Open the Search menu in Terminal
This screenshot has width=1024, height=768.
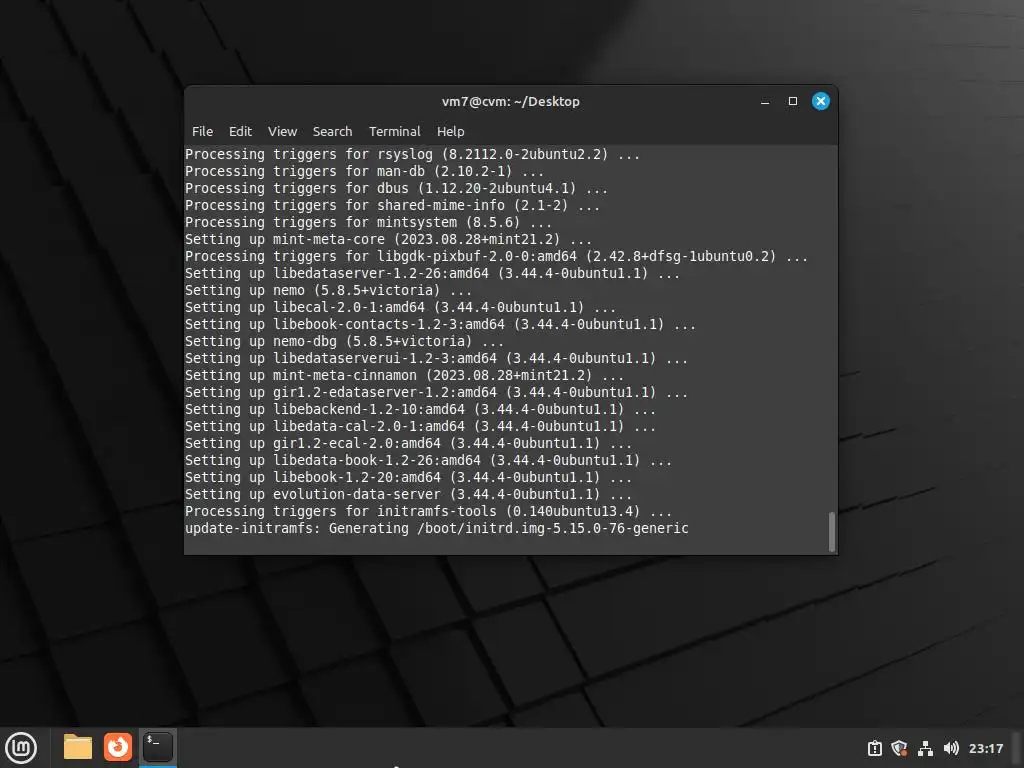[x=332, y=131]
